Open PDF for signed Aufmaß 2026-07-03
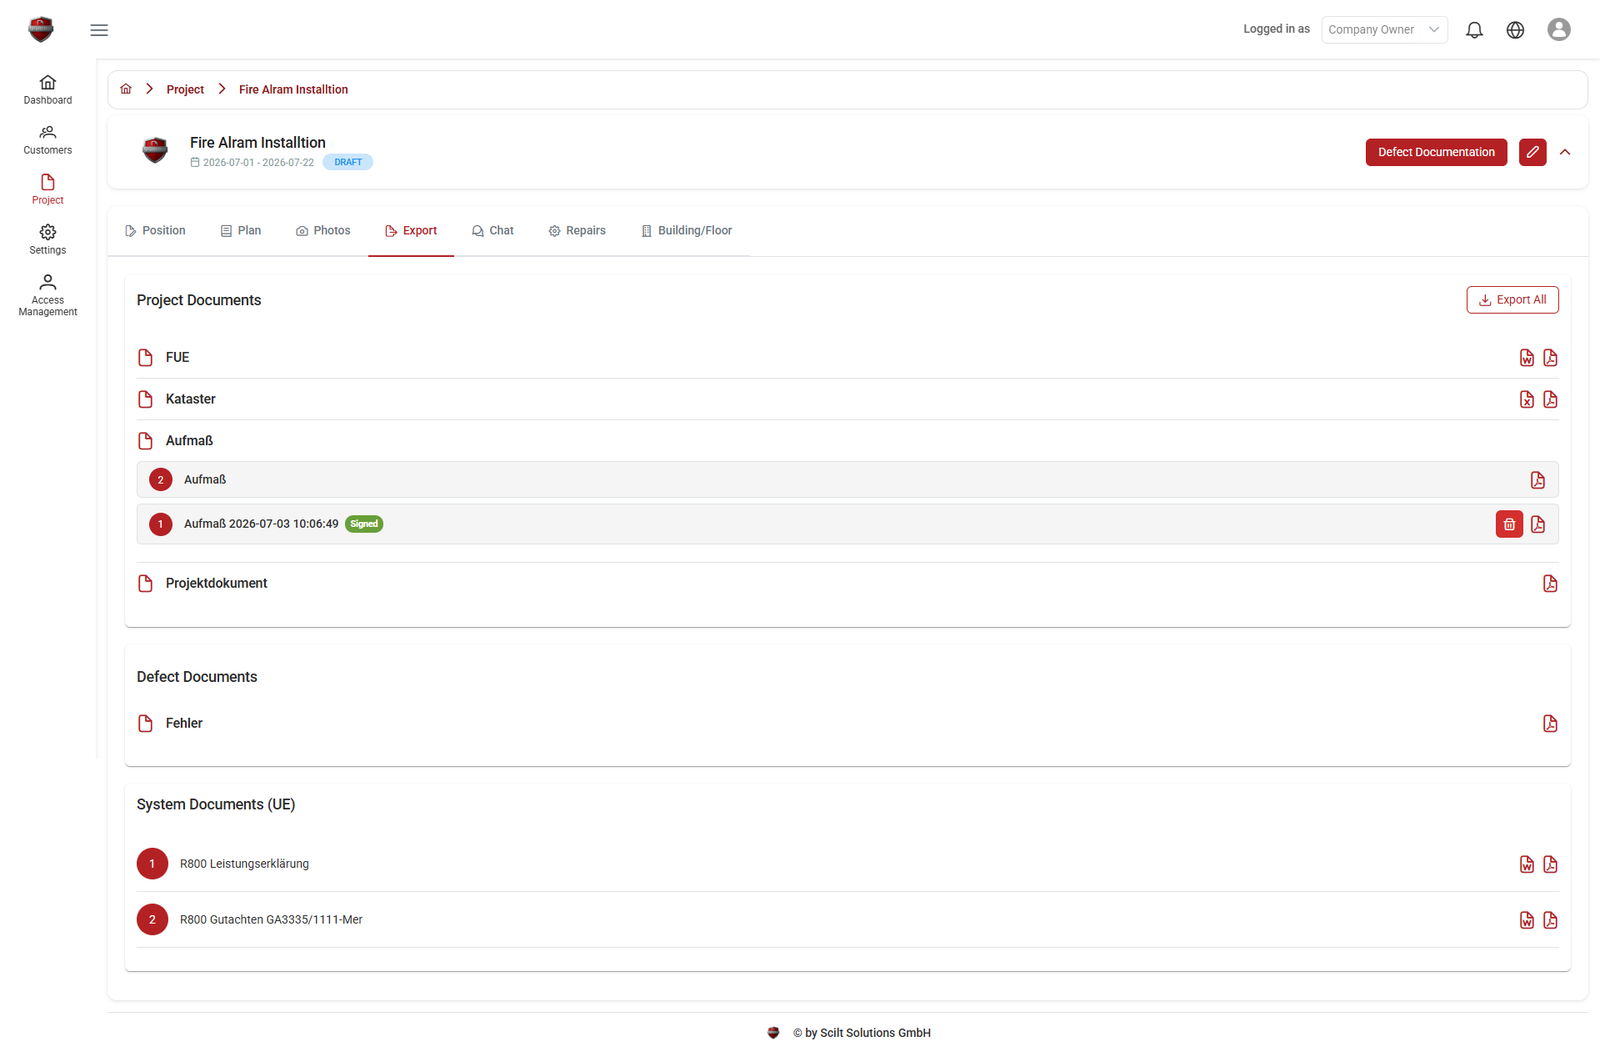 click(x=1538, y=524)
